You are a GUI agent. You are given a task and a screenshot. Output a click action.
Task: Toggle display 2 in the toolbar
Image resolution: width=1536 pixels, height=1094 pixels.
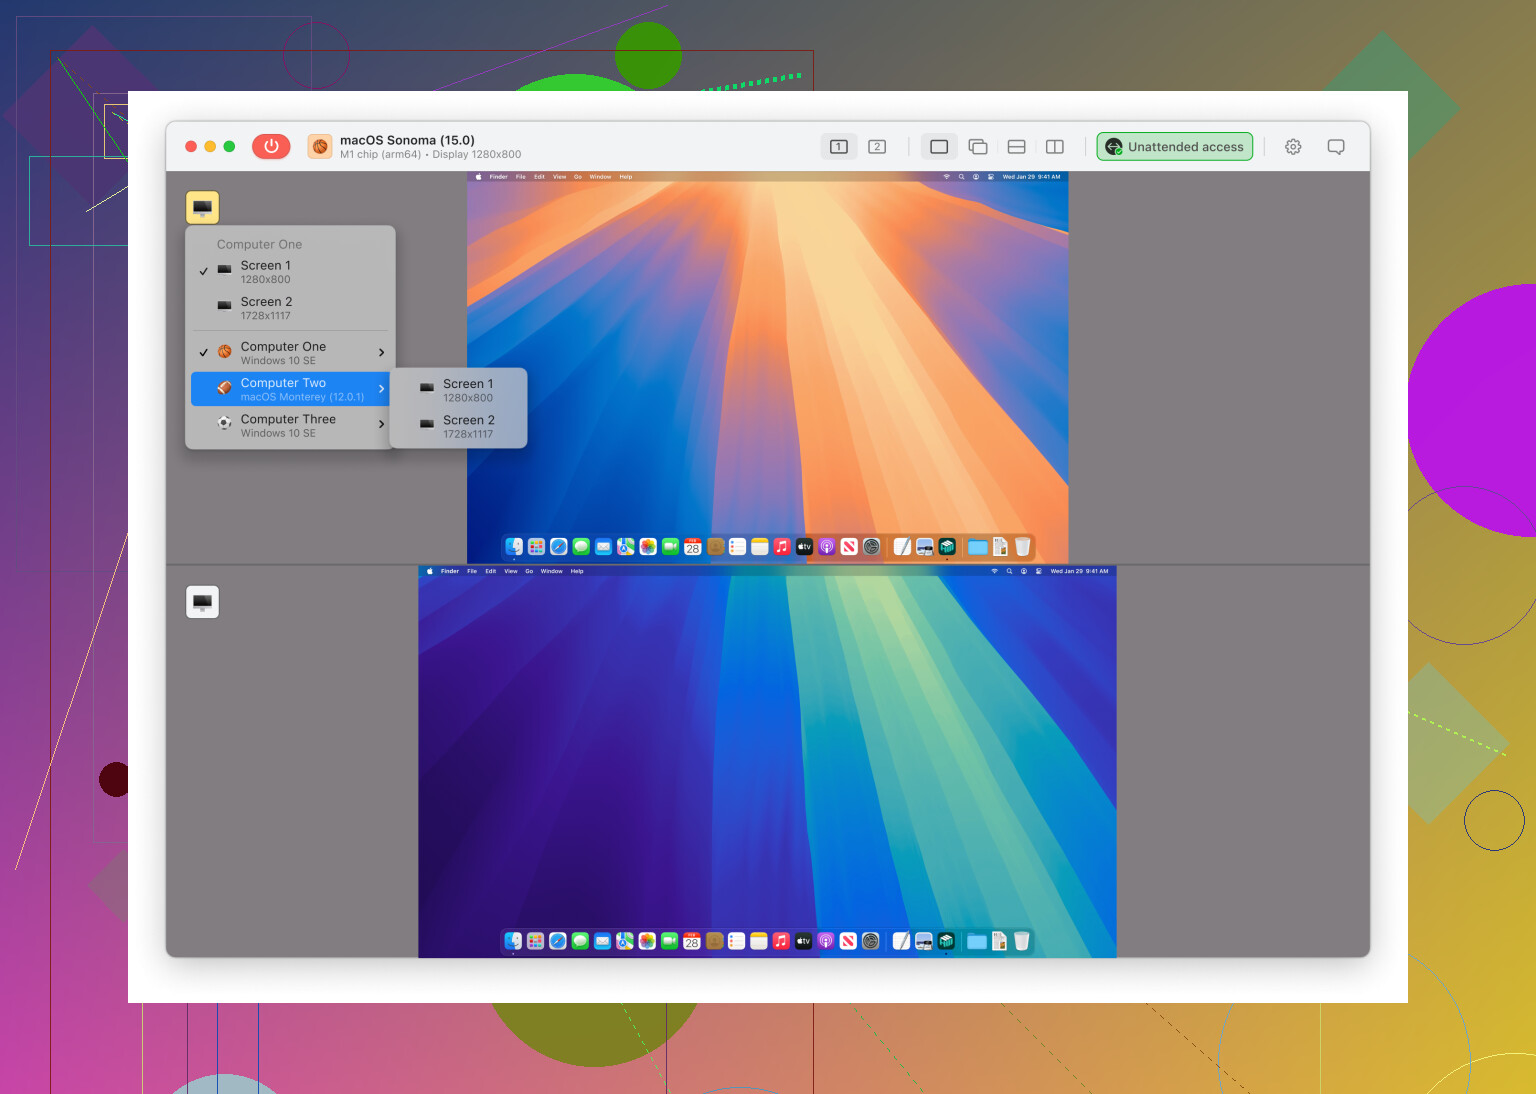[877, 147]
